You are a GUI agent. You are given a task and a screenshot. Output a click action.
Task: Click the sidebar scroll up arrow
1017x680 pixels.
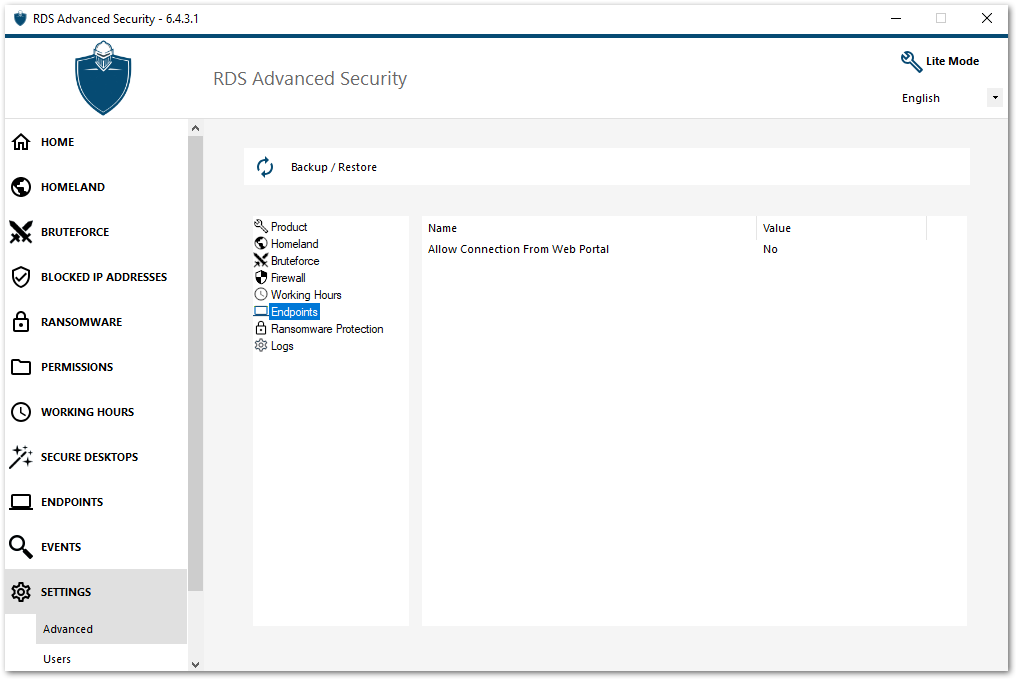195,128
